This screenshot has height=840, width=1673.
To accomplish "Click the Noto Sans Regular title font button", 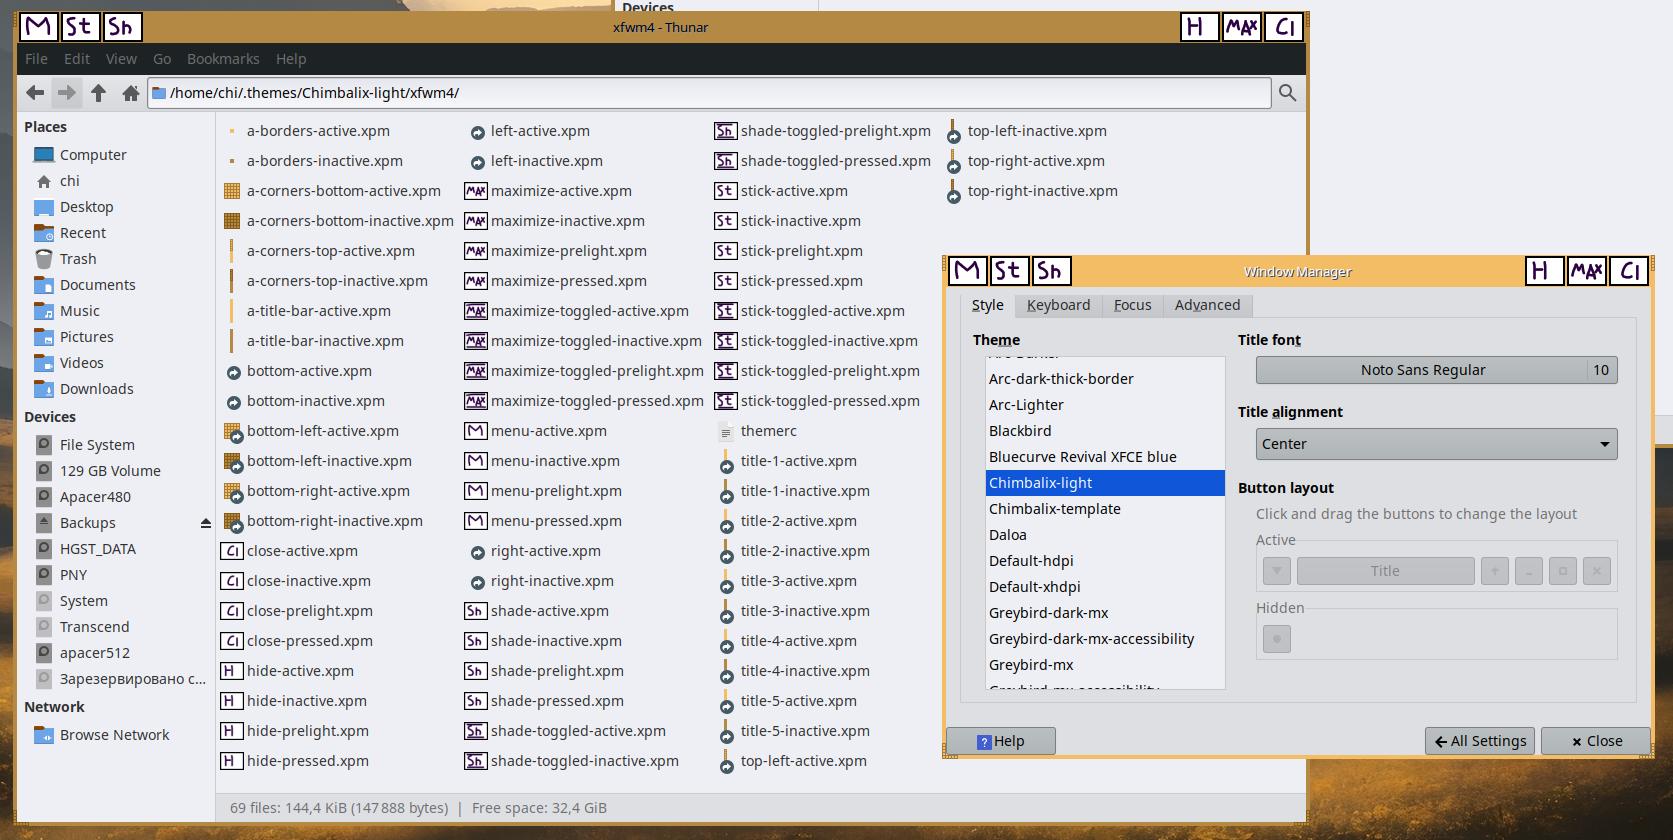I will tap(1436, 370).
